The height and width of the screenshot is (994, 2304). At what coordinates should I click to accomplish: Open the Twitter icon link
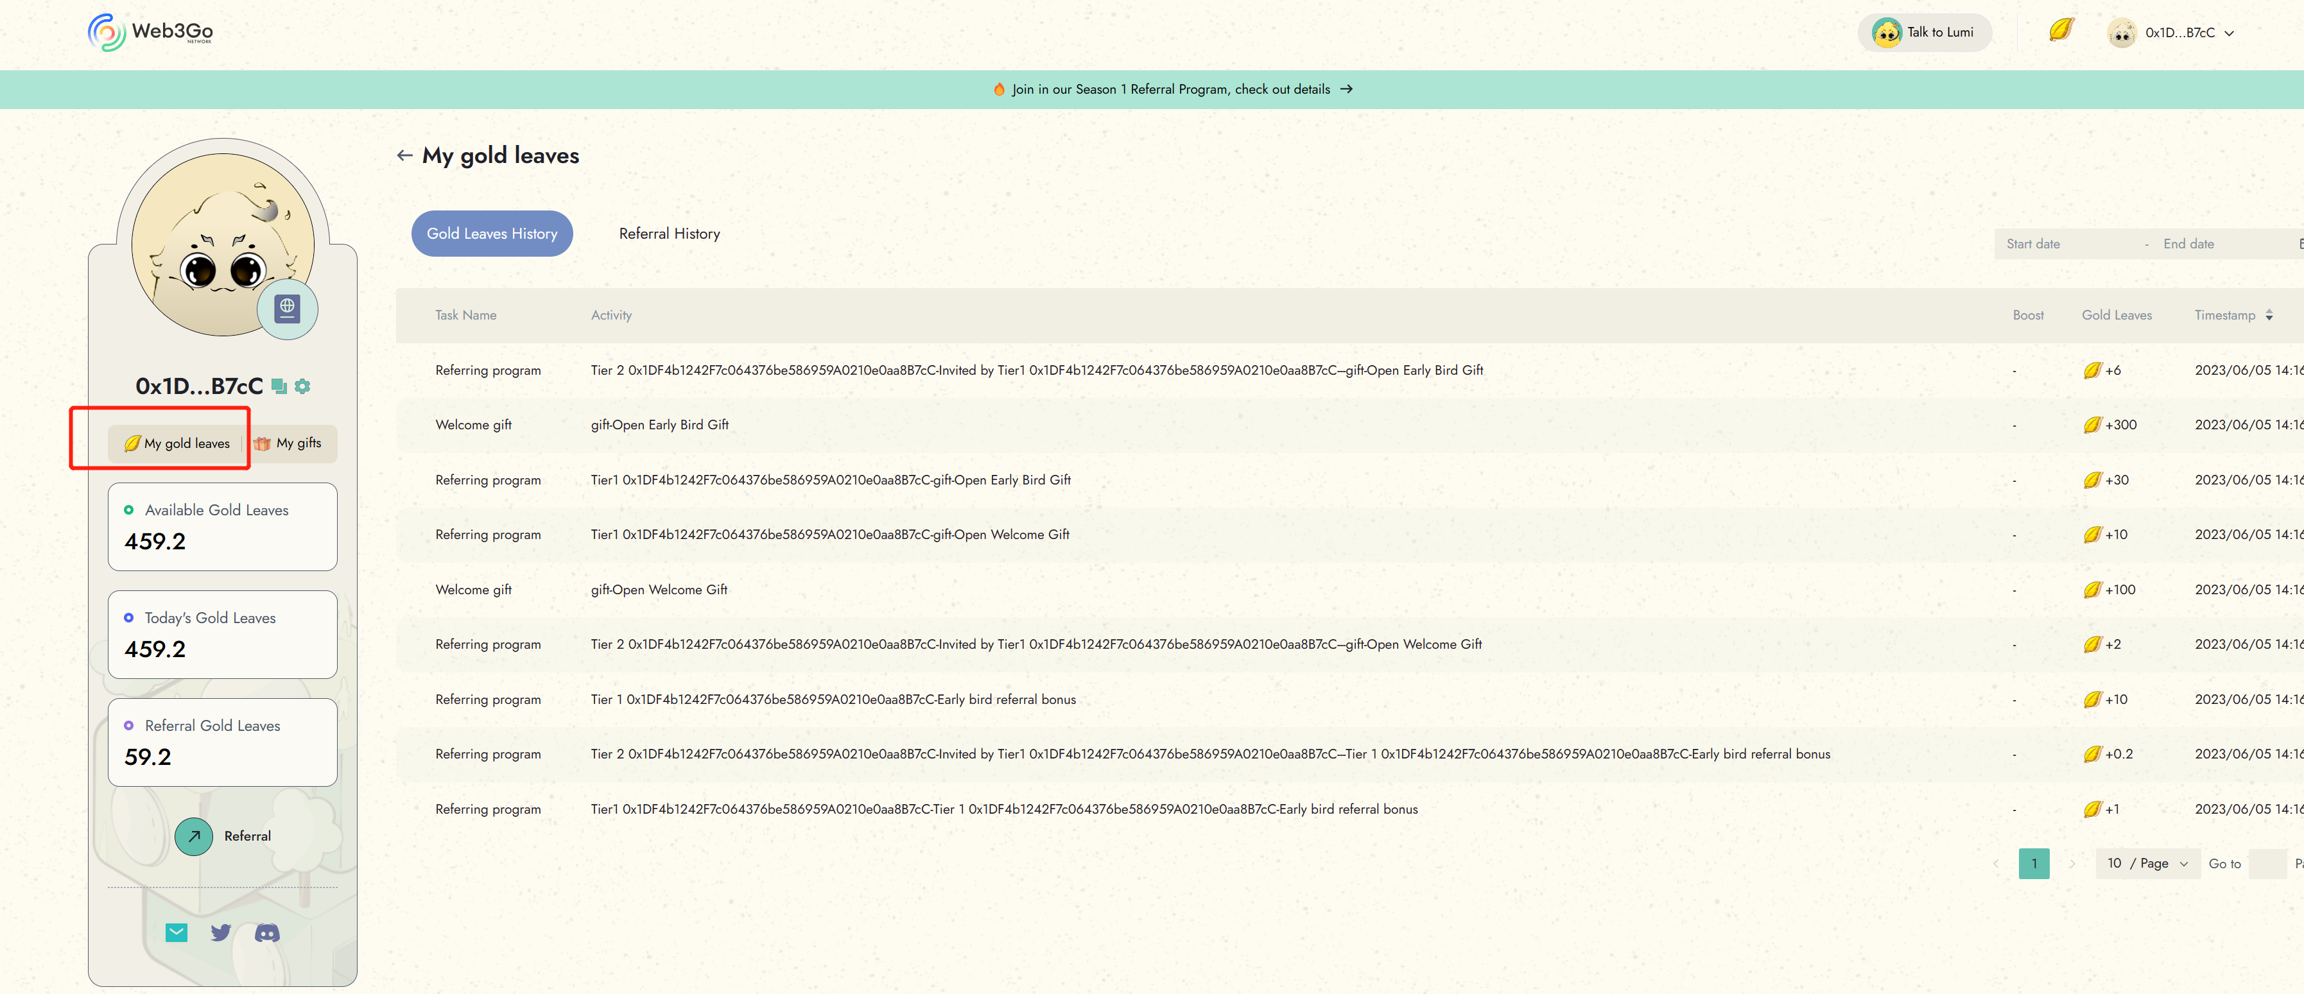[221, 933]
